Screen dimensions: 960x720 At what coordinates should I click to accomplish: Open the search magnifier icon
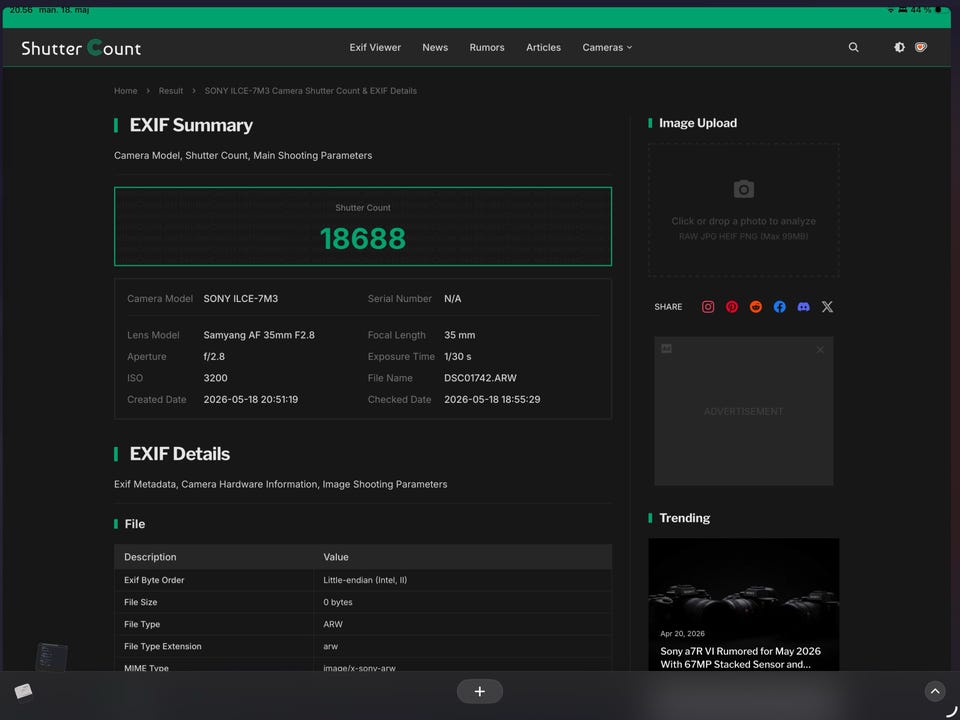[853, 47]
